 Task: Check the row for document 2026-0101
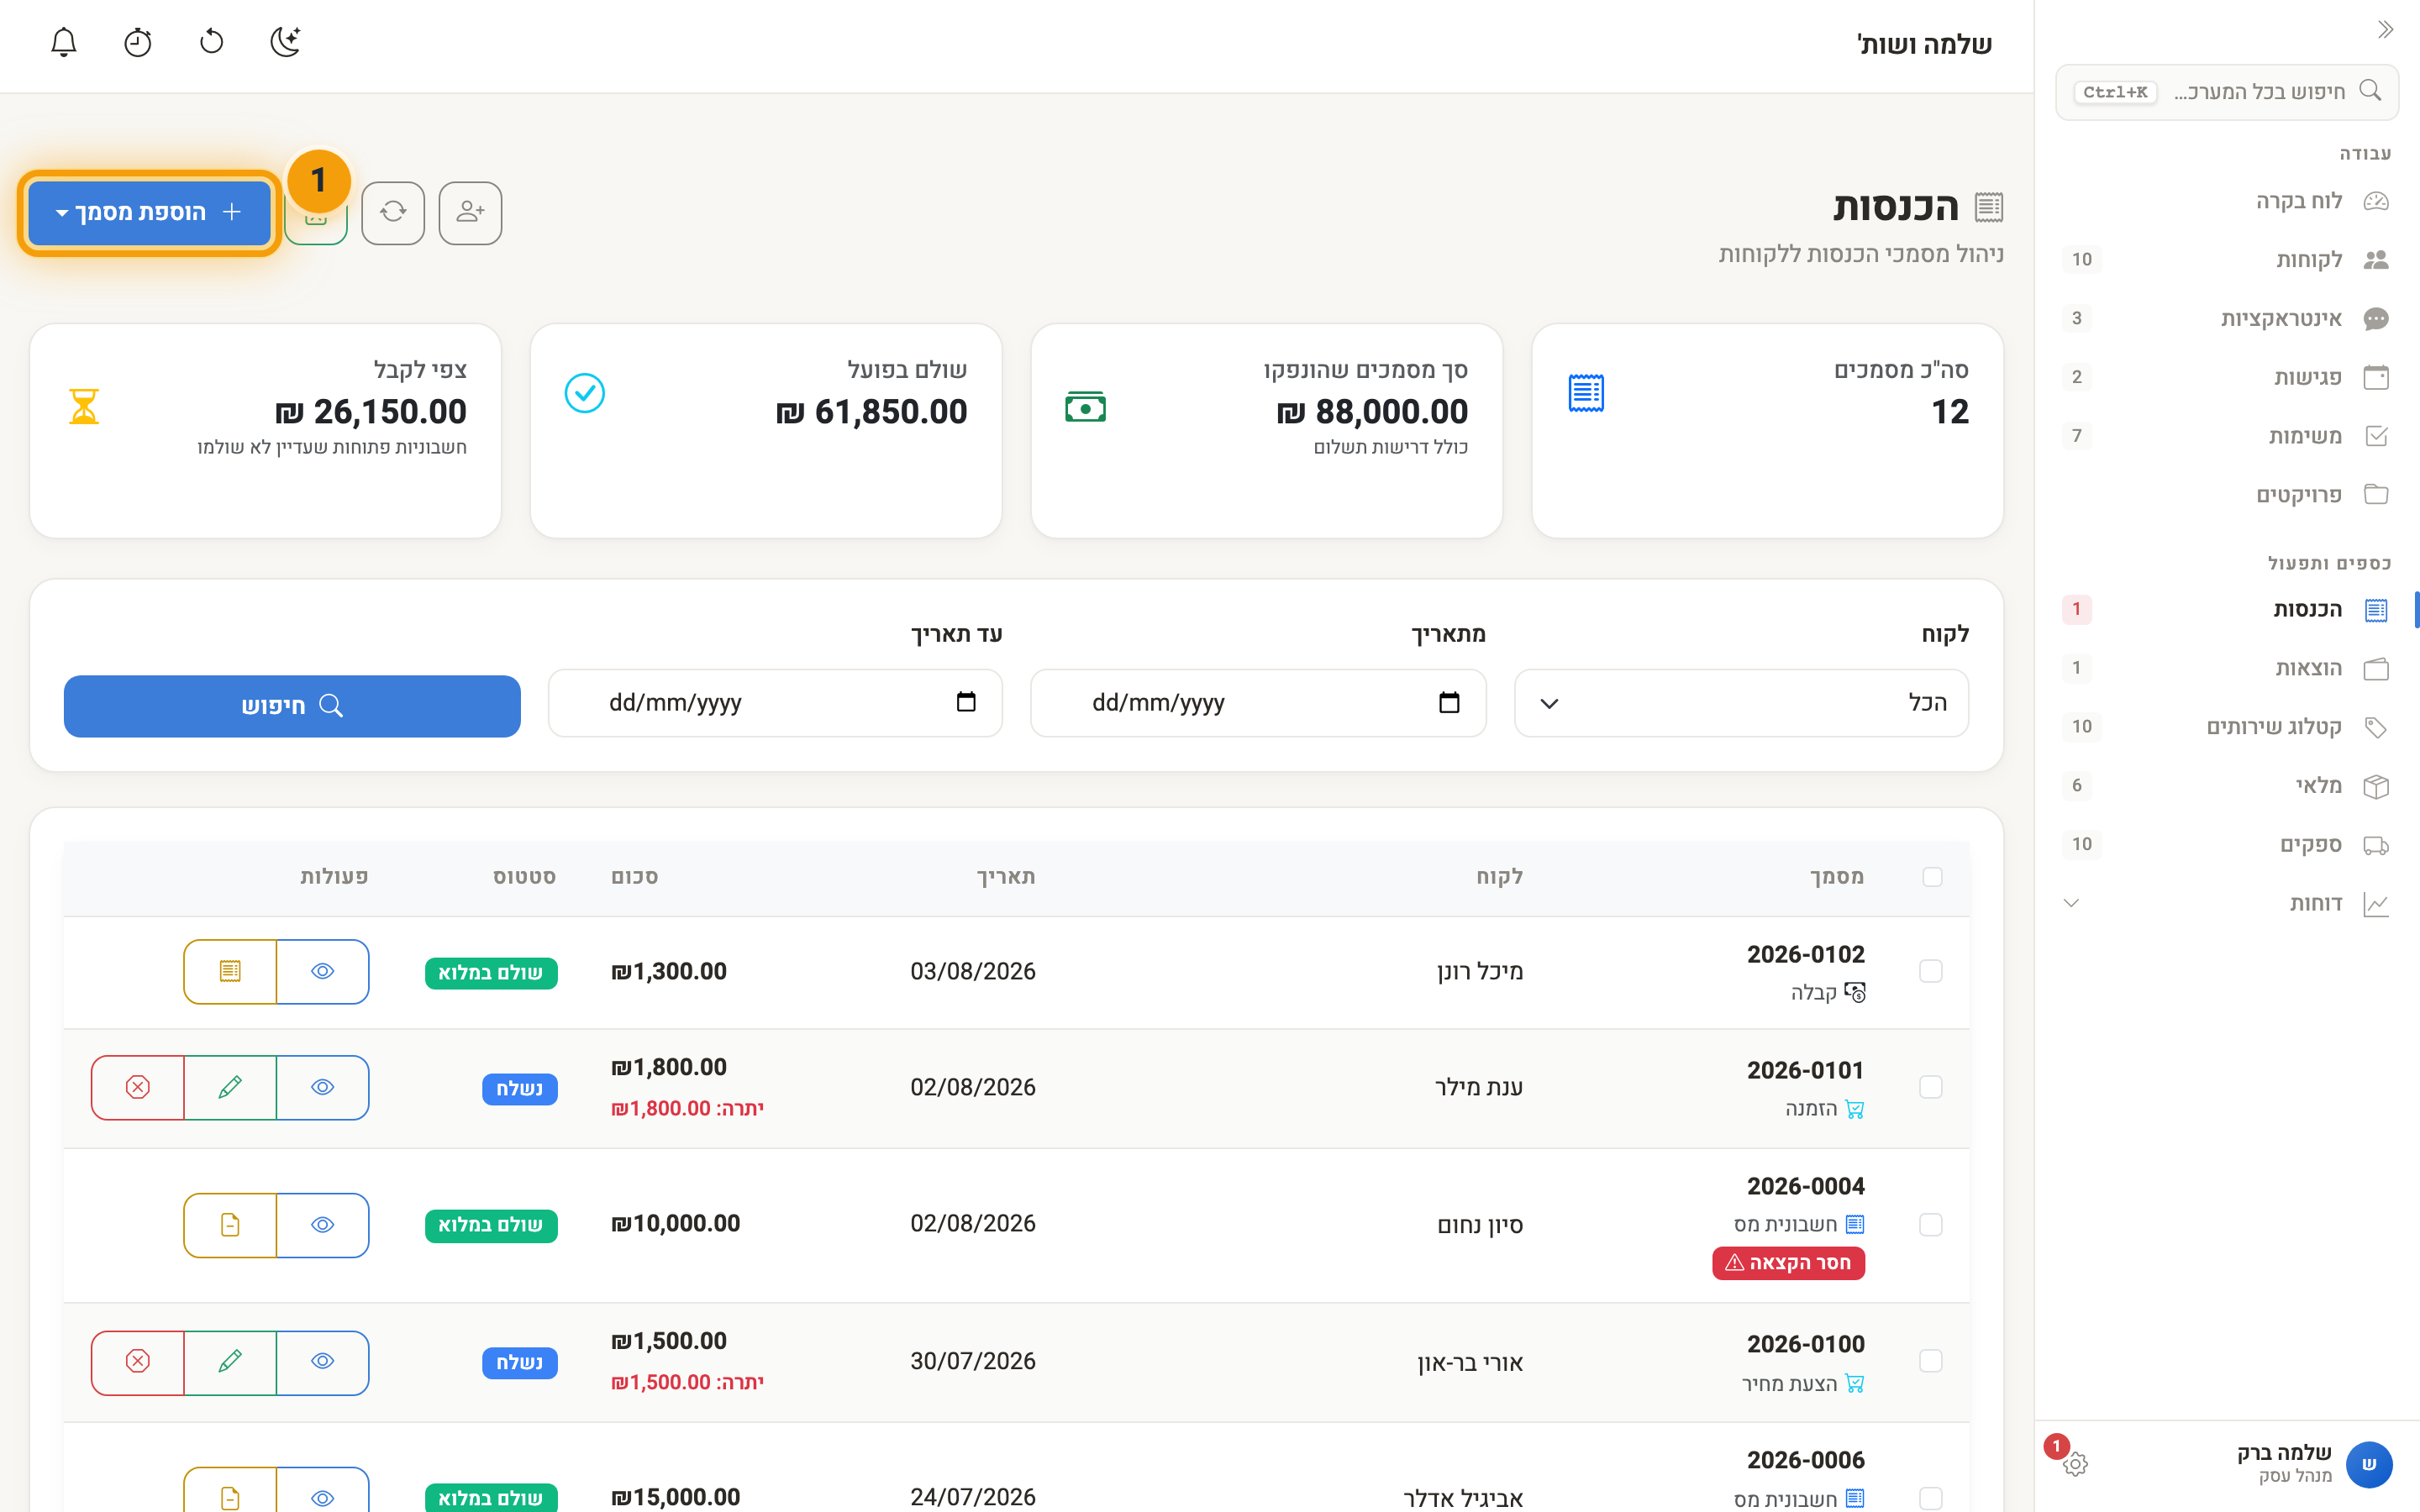tap(1931, 1087)
